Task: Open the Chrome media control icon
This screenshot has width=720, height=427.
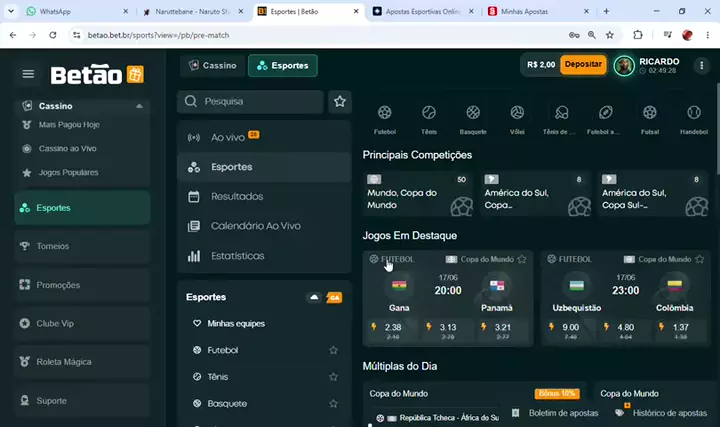Action: coord(668,35)
